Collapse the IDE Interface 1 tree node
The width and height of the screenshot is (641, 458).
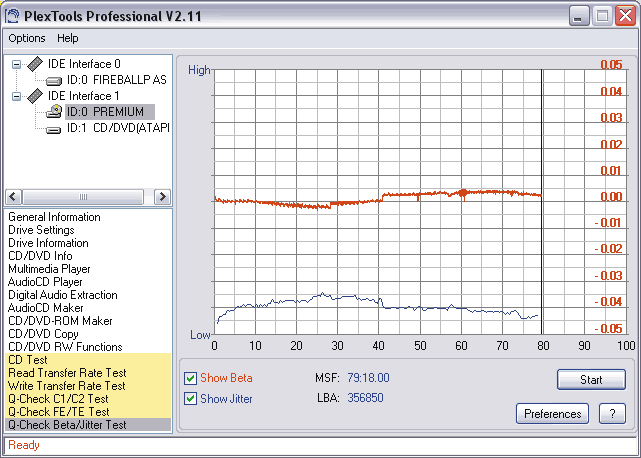(x=16, y=97)
